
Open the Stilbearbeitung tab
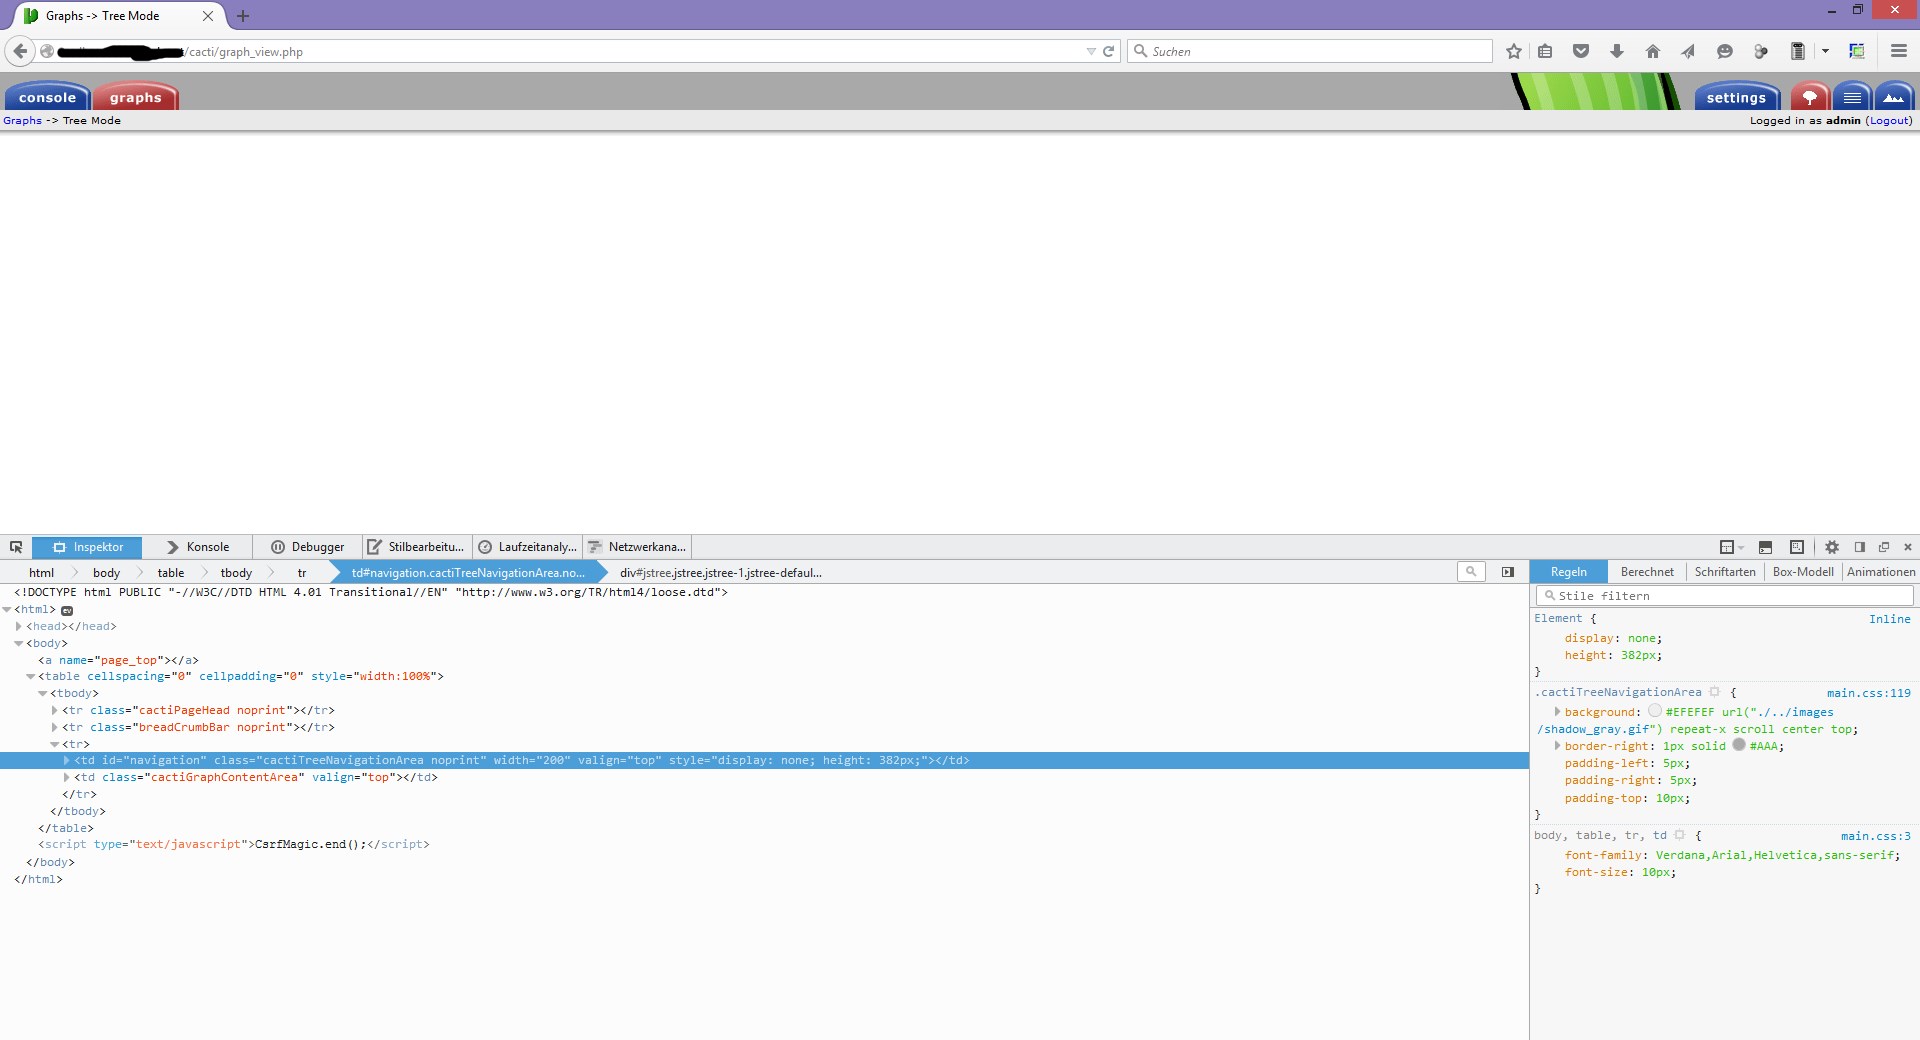pyautogui.click(x=417, y=547)
